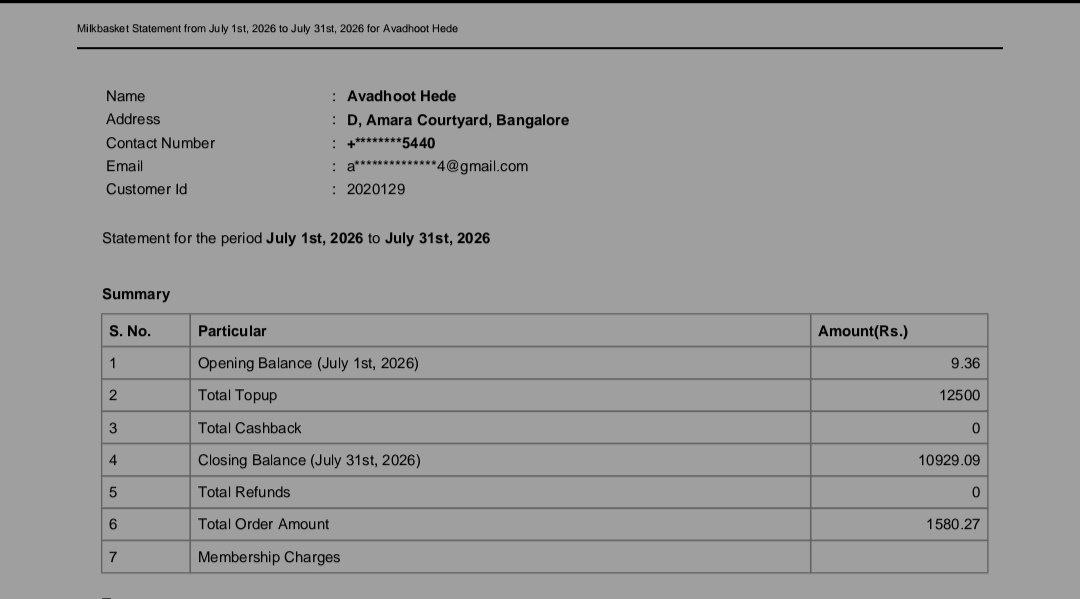Click the Milkbasket Statement header text
This screenshot has width=1080, height=599.
click(x=267, y=28)
